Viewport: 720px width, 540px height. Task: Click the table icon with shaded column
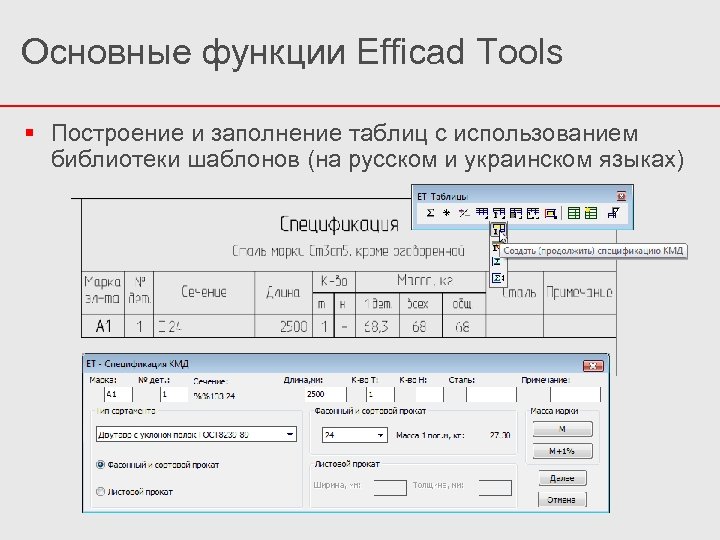516,213
